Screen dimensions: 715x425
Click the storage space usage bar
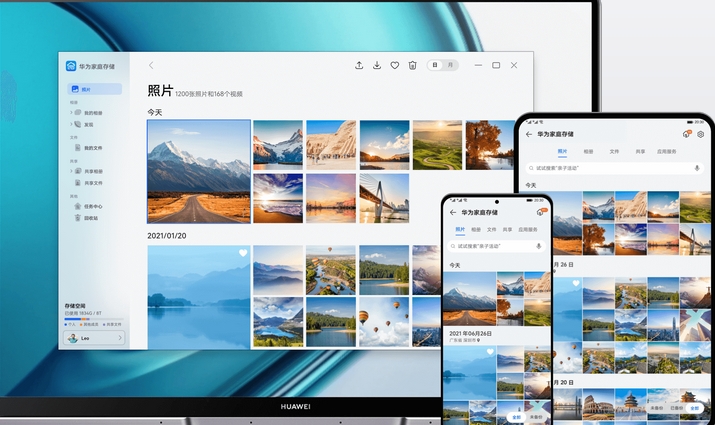coord(93,319)
